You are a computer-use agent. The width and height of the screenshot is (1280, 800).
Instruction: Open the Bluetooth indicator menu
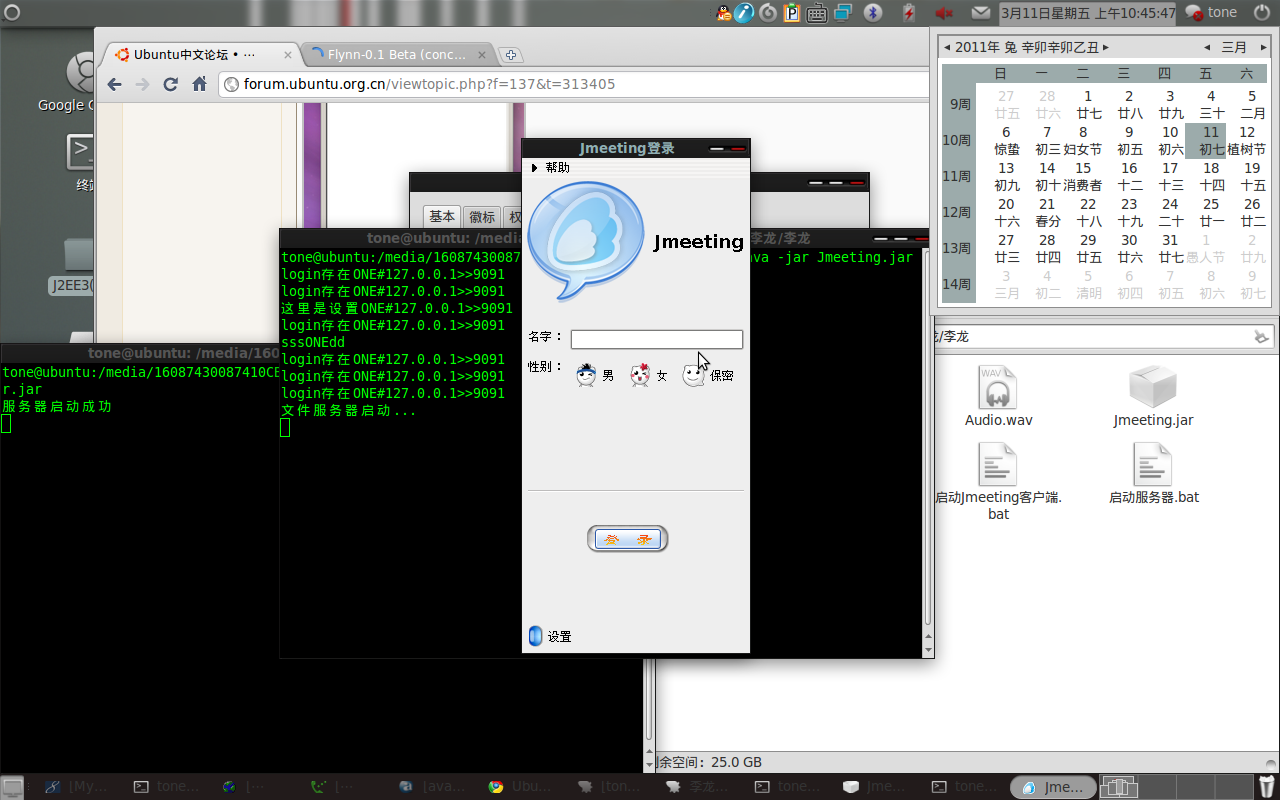click(x=872, y=13)
